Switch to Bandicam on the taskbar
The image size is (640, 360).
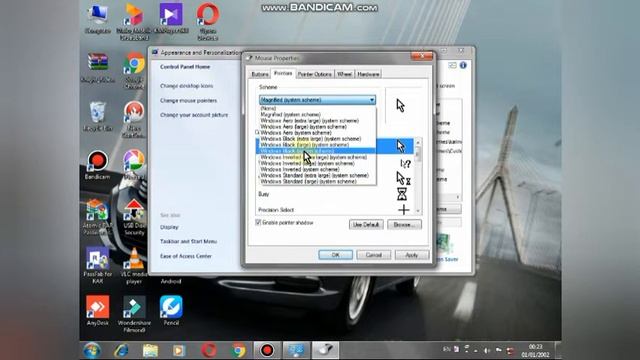tap(267, 351)
